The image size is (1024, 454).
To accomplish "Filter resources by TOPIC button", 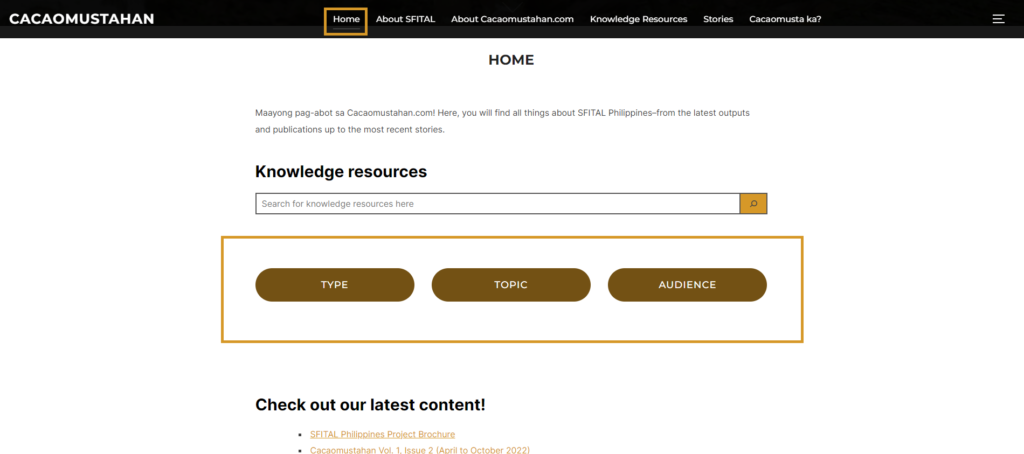I will tap(511, 285).
